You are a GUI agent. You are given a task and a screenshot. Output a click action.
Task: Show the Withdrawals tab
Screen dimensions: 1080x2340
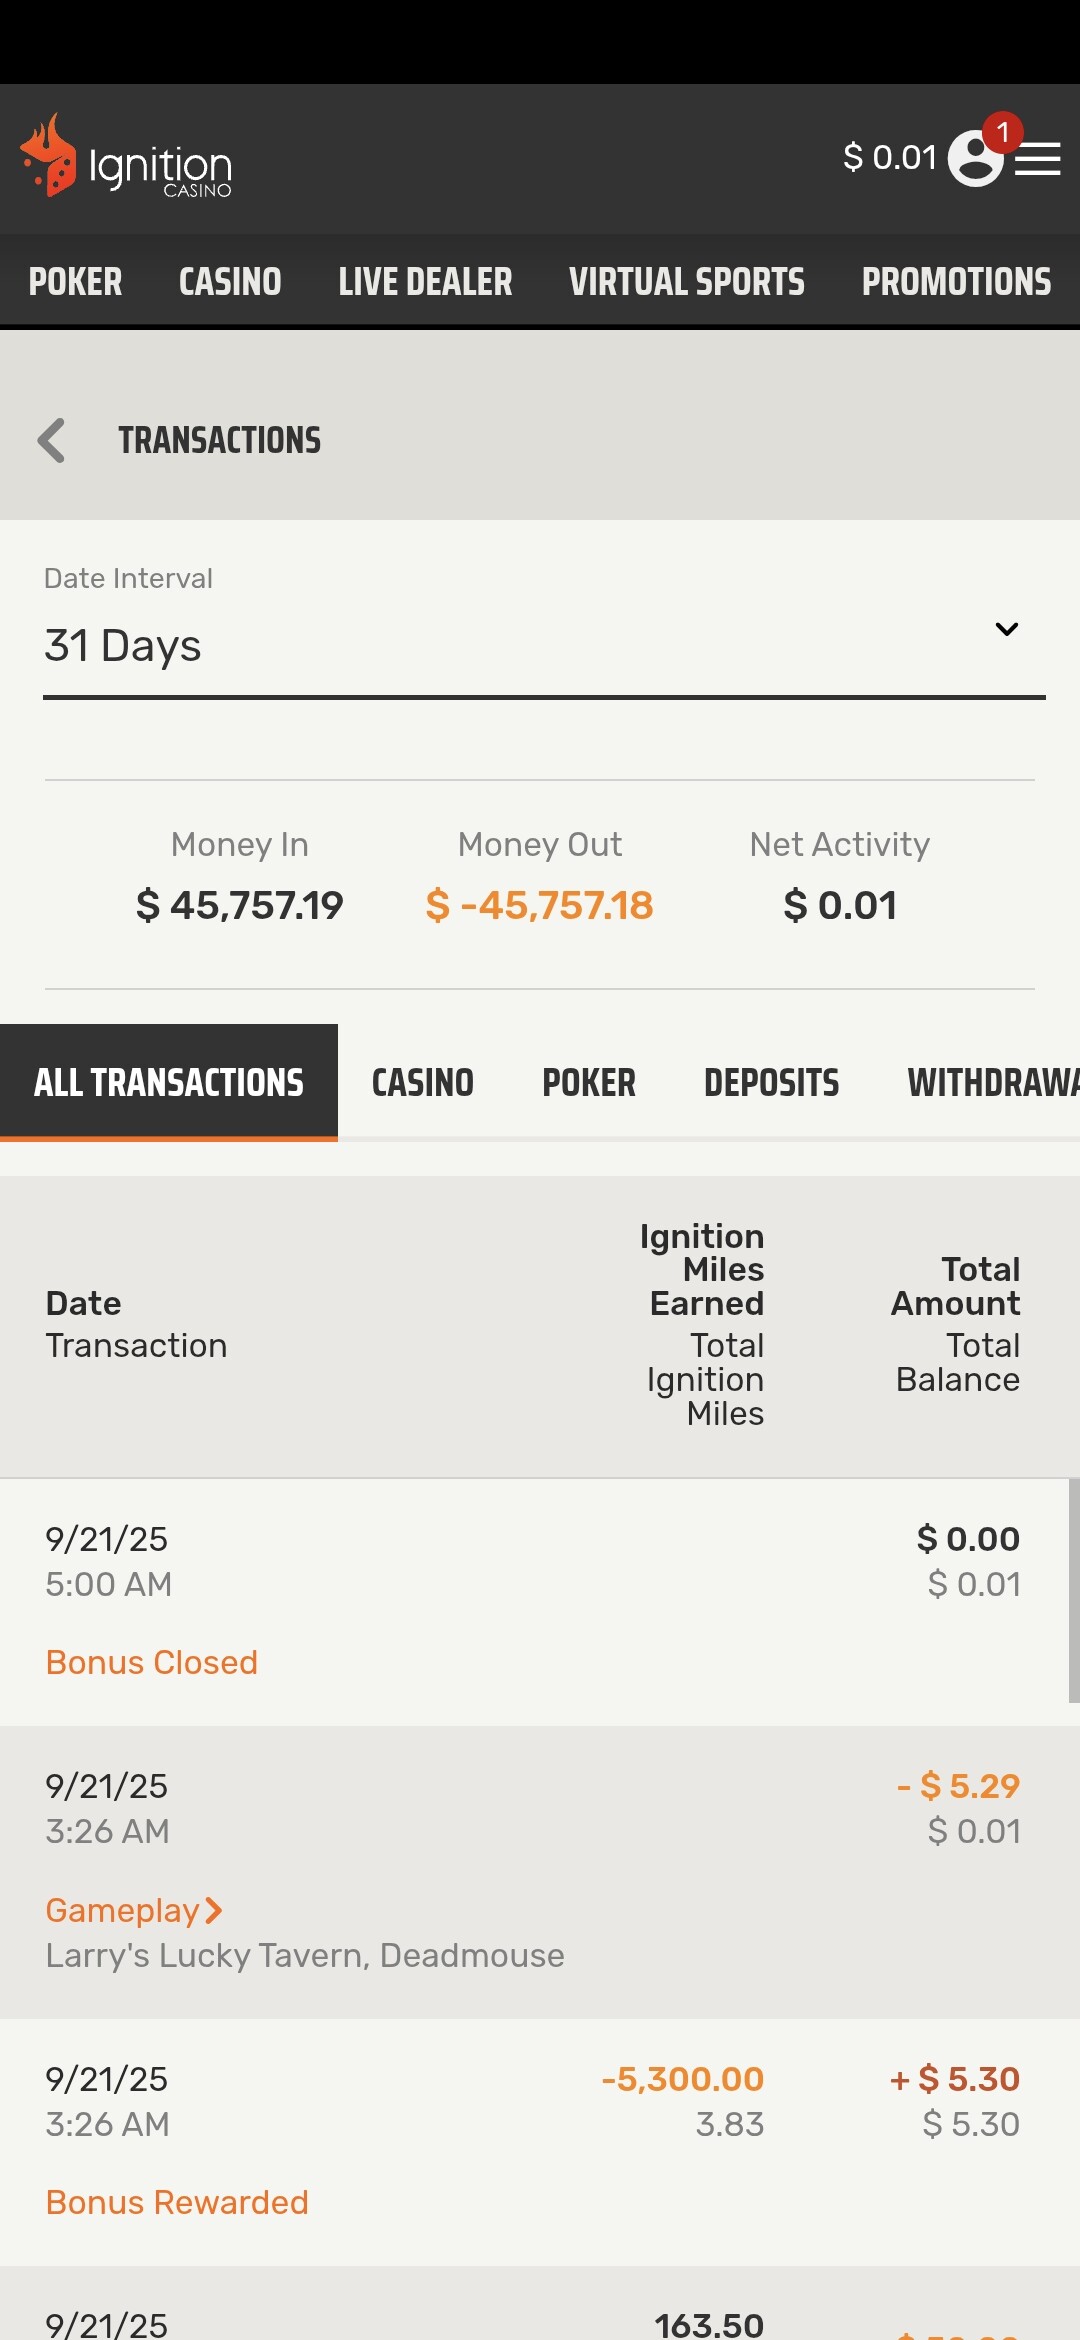992,1083
